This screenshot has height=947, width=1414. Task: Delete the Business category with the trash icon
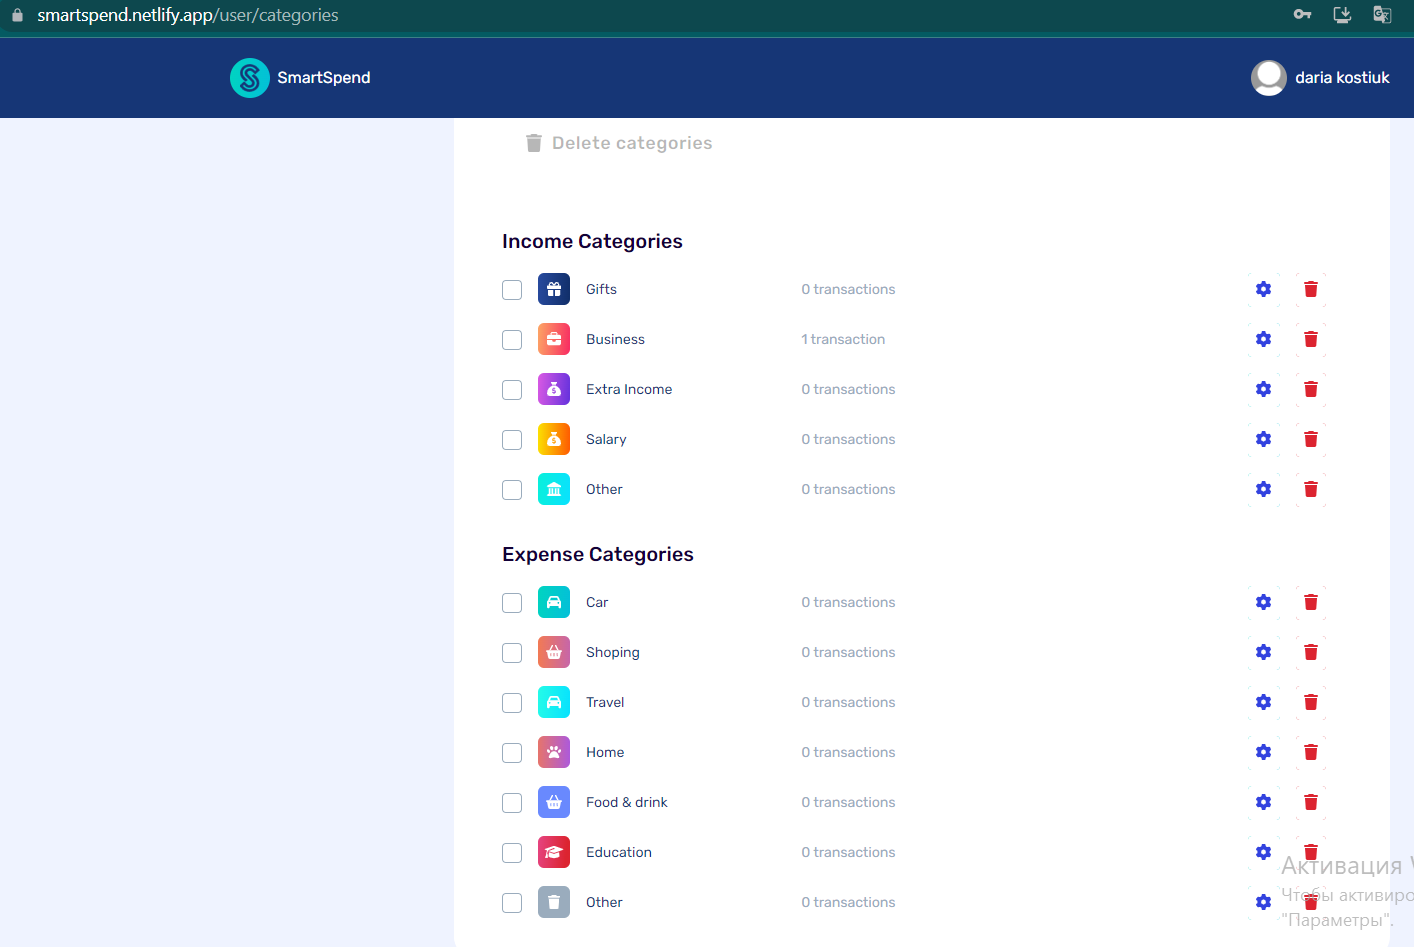[x=1311, y=339]
